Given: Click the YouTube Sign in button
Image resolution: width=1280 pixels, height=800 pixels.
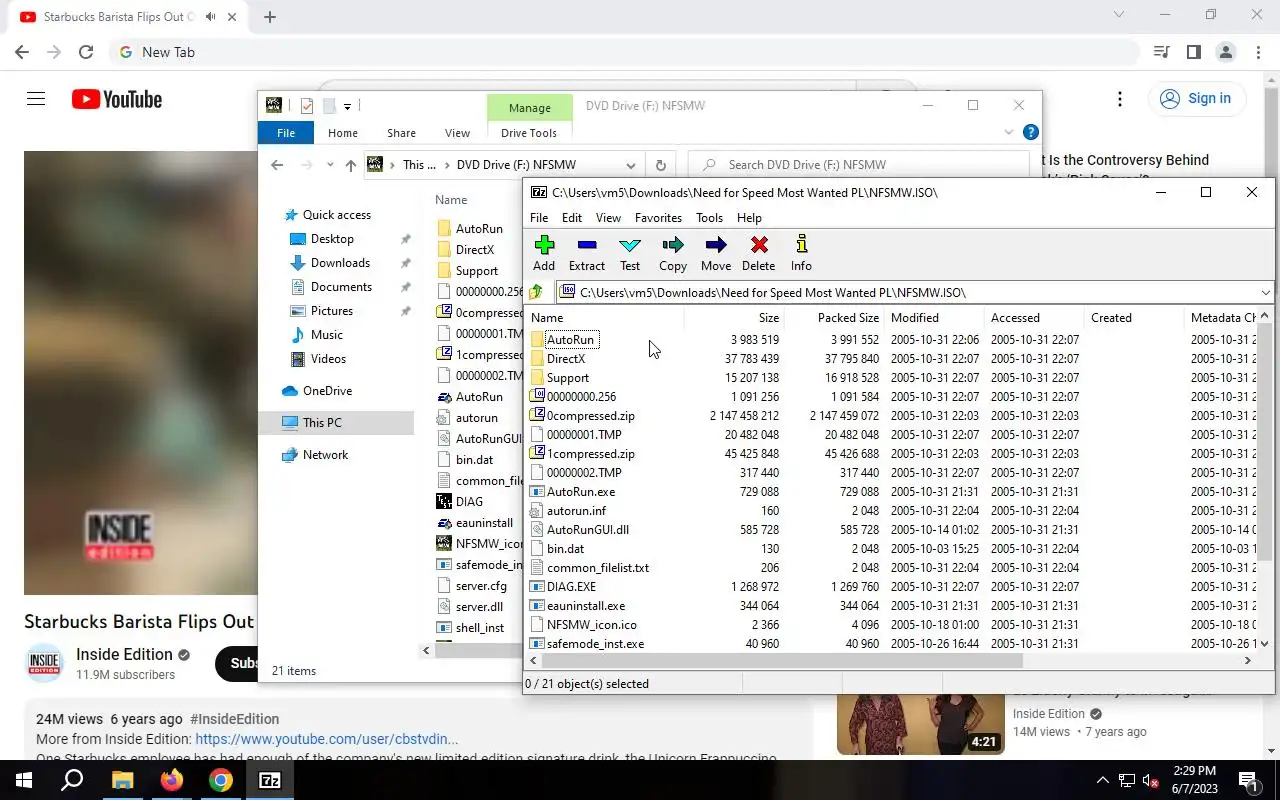Looking at the screenshot, I should click(1196, 98).
